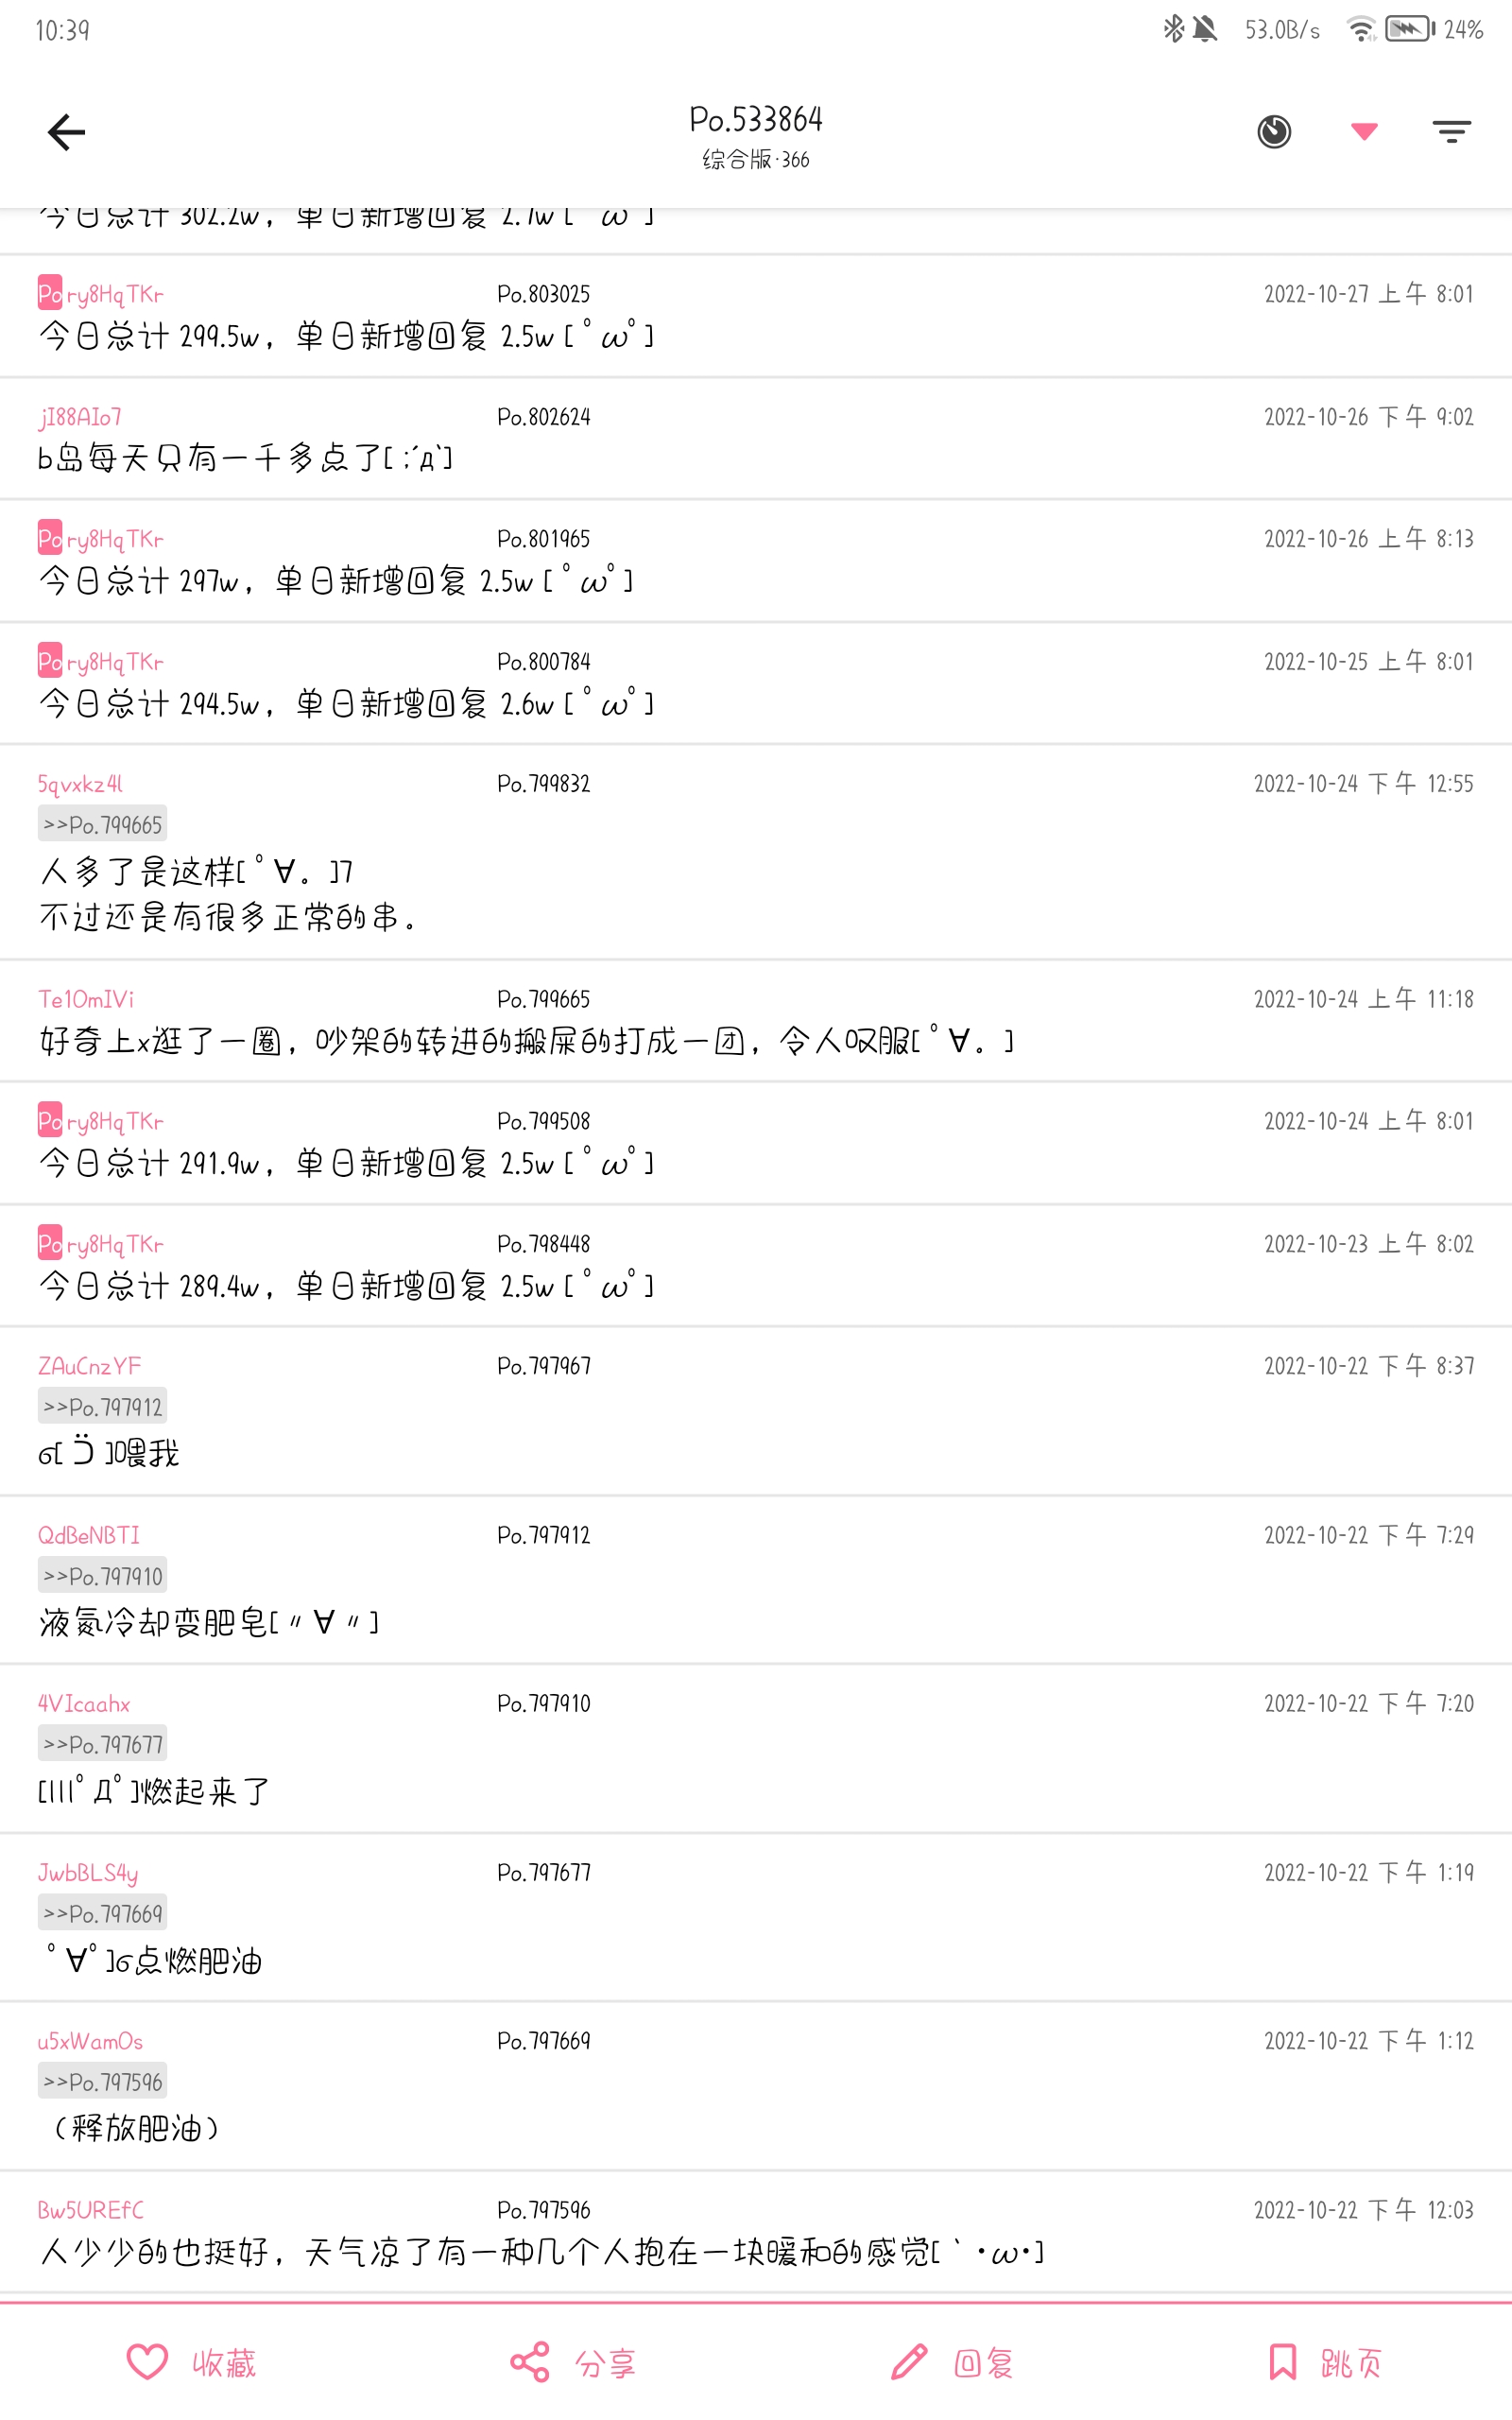Tap username jI88AIo7
The image size is (1512, 2420).
click(x=80, y=417)
